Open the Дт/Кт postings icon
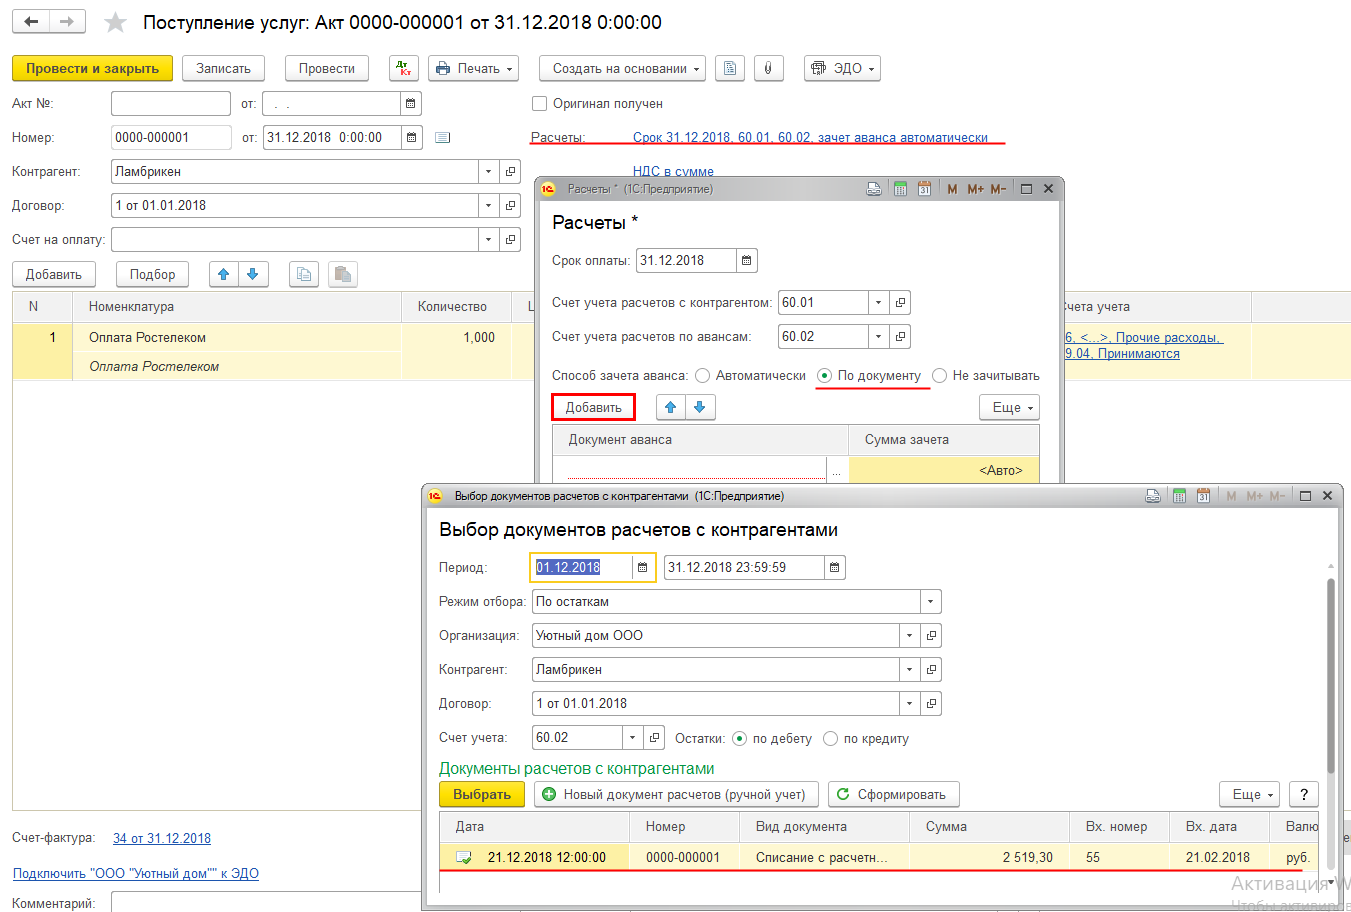 (404, 68)
